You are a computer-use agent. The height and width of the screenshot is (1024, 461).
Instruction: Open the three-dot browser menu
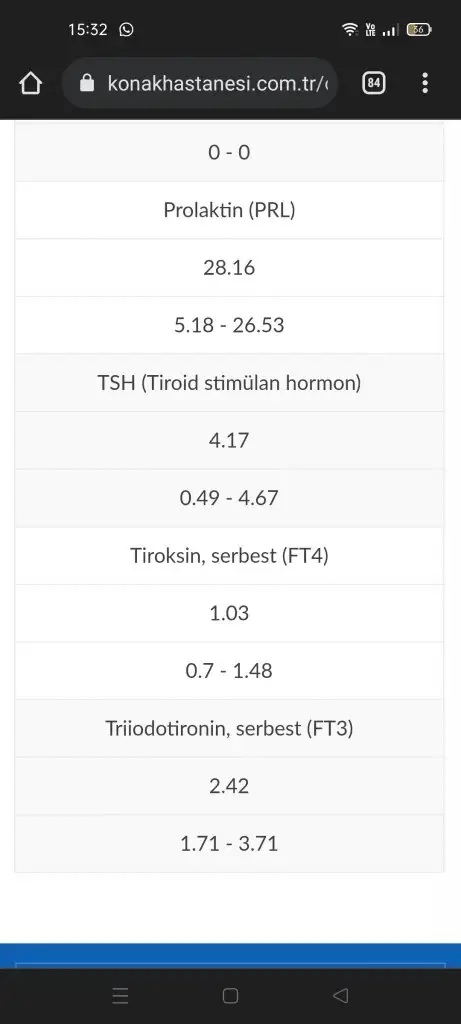[425, 83]
